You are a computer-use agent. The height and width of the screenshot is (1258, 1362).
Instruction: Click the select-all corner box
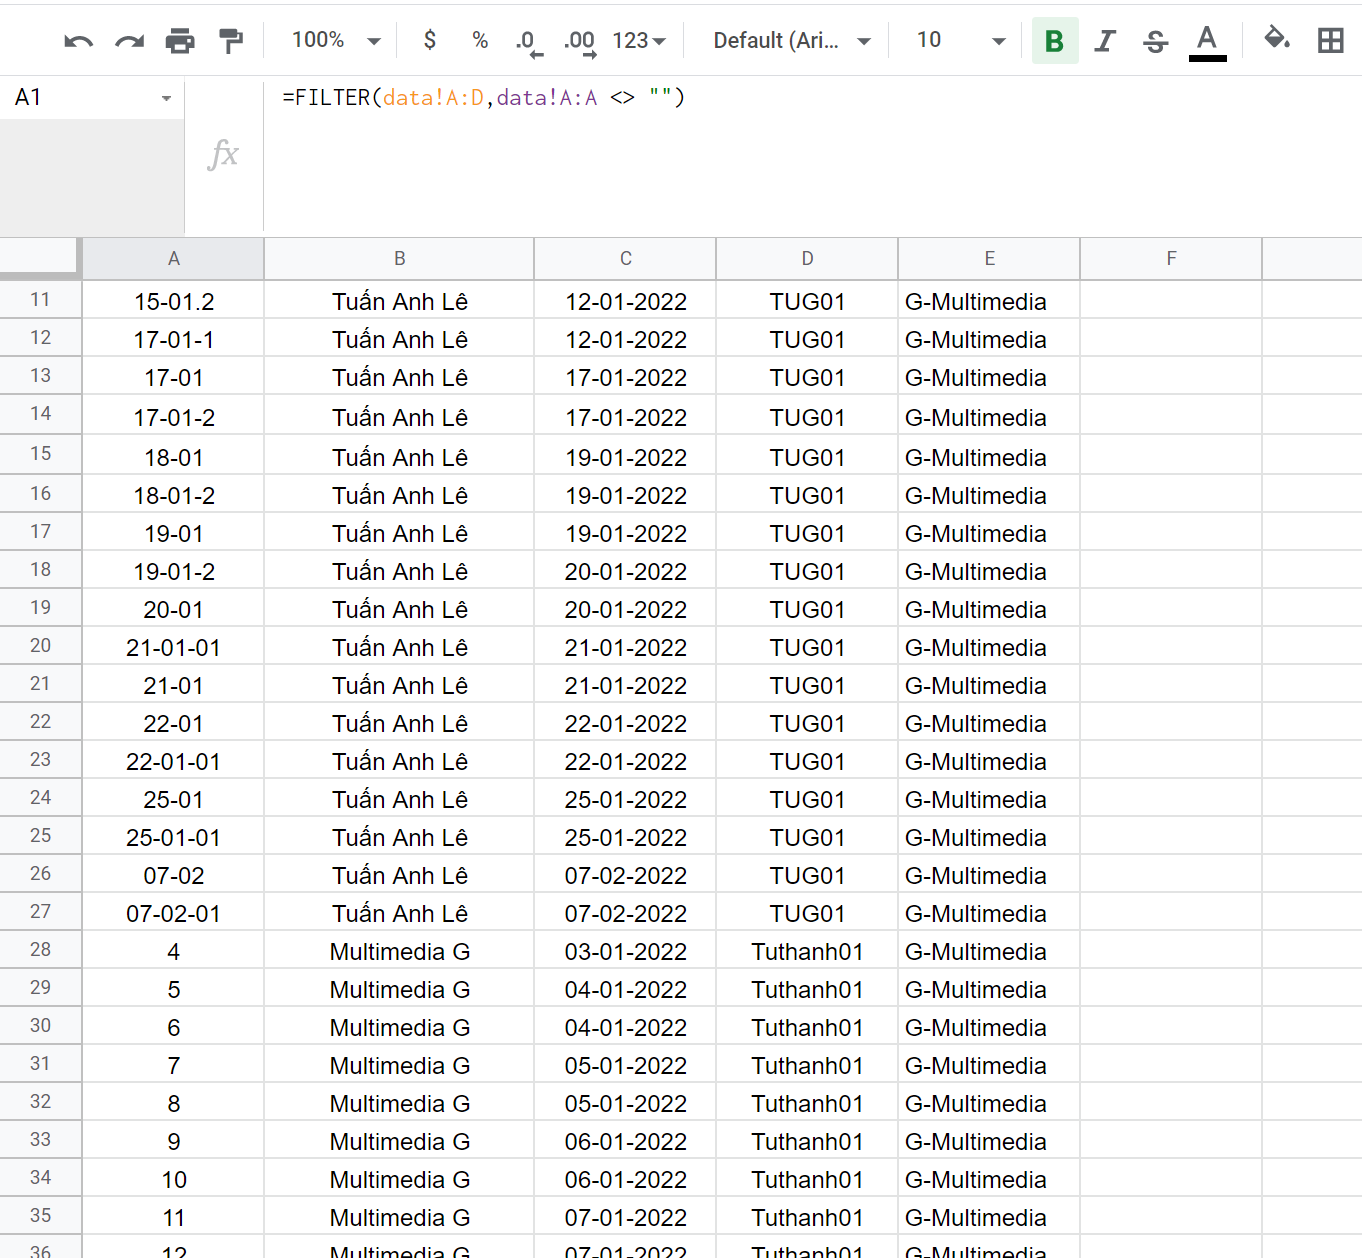pyautogui.click(x=40, y=257)
